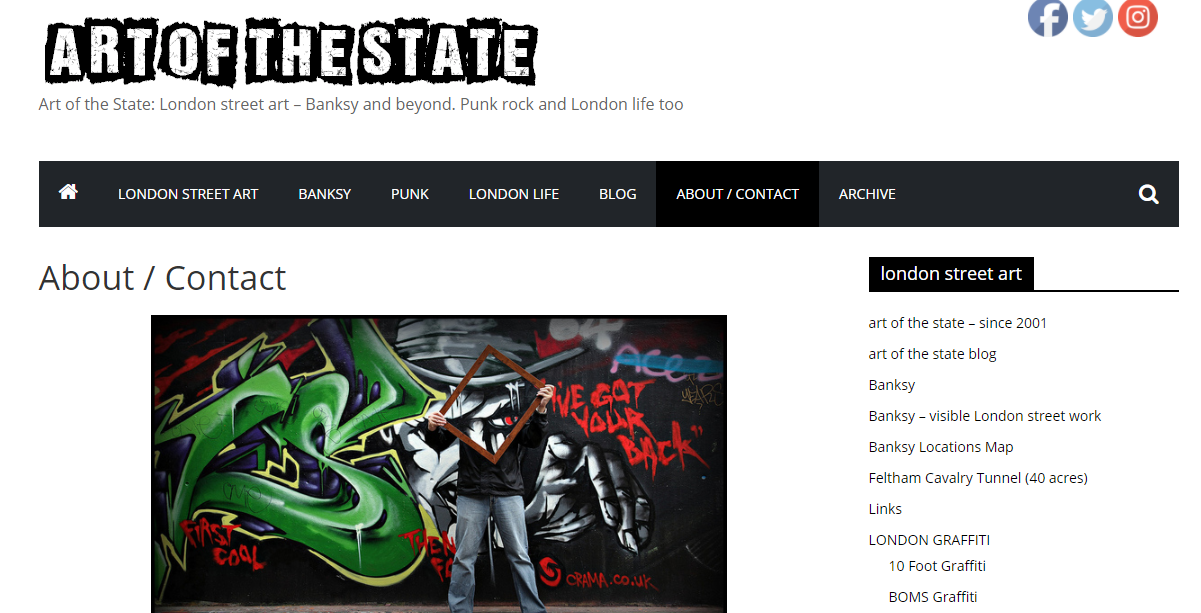Open the Instagram social icon
This screenshot has height=613, width=1201.
[x=1138, y=17]
